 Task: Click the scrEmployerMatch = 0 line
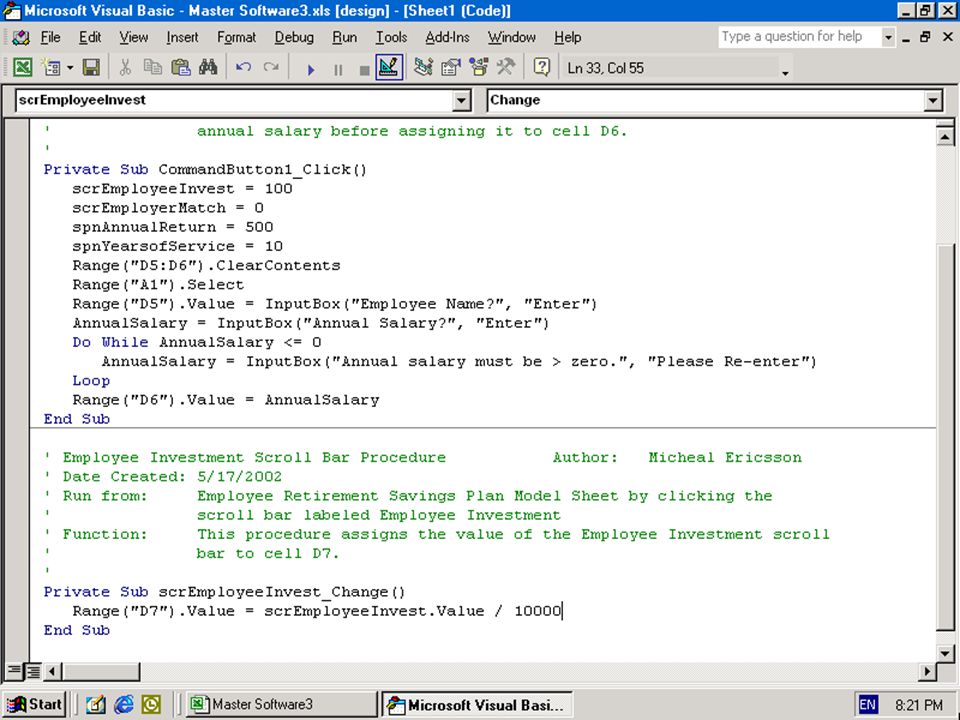point(168,208)
